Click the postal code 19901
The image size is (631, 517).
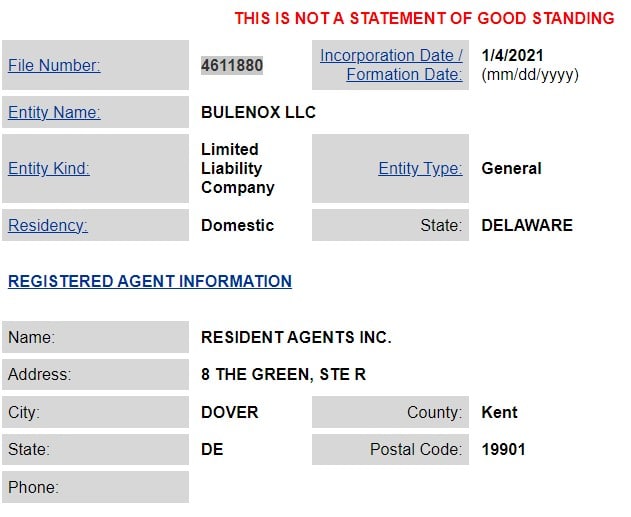pyautogui.click(x=503, y=450)
